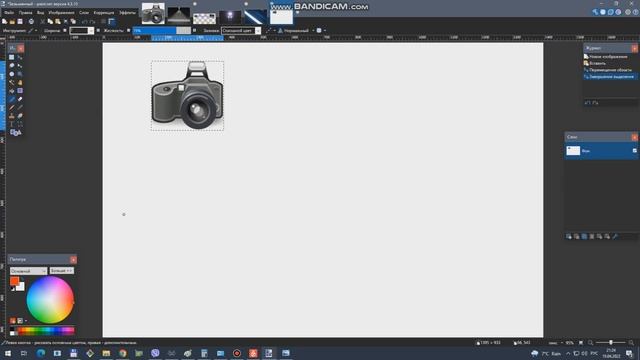Viewport: 640px width, 360px height.
Task: Open the Изображение menu
Action: [61, 13]
